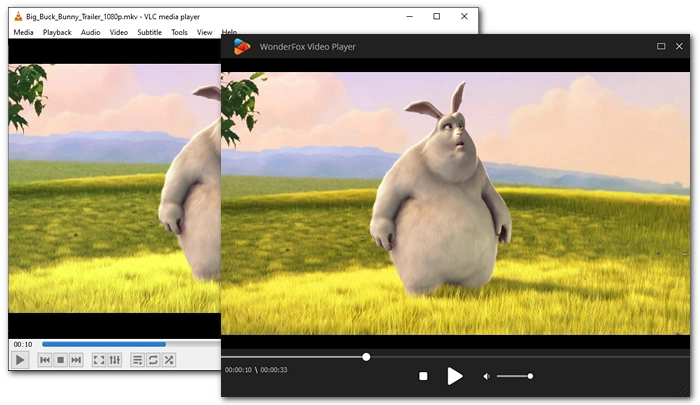Click the WonderFox seek bar handle

(366, 357)
